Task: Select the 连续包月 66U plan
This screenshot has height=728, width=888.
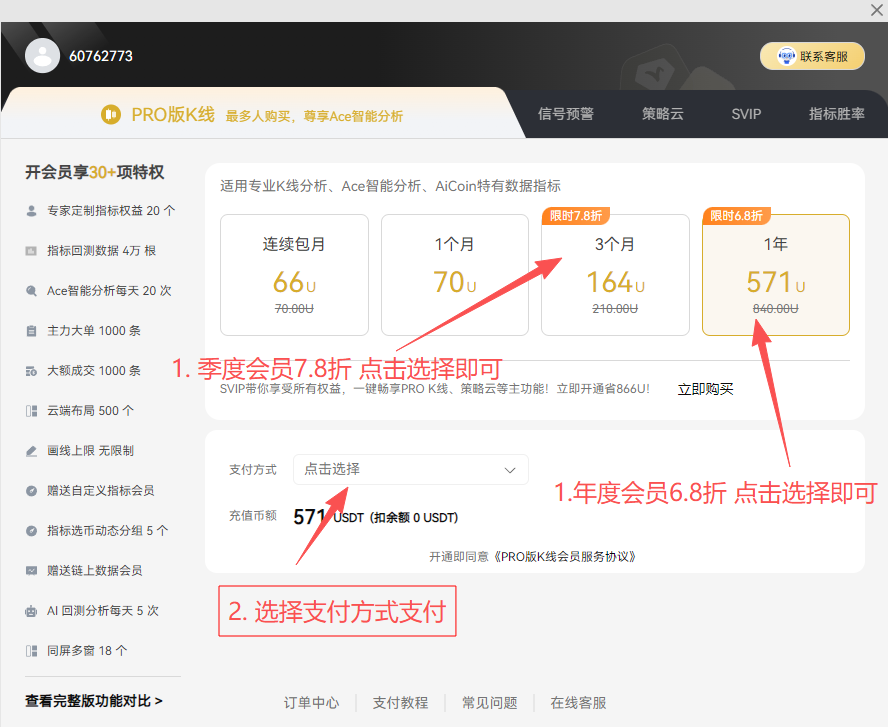Action: (293, 274)
